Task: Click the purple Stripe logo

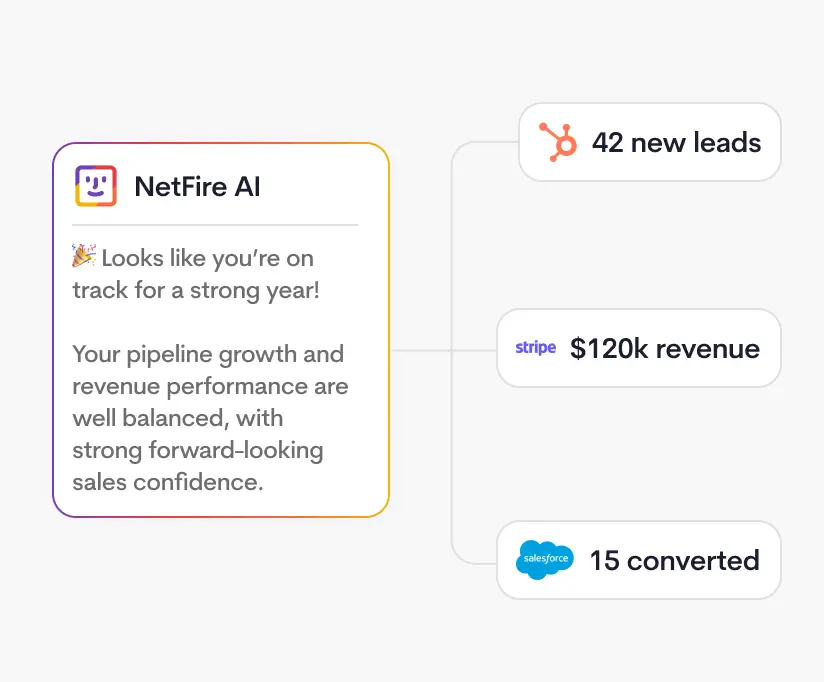Action: [x=535, y=348]
